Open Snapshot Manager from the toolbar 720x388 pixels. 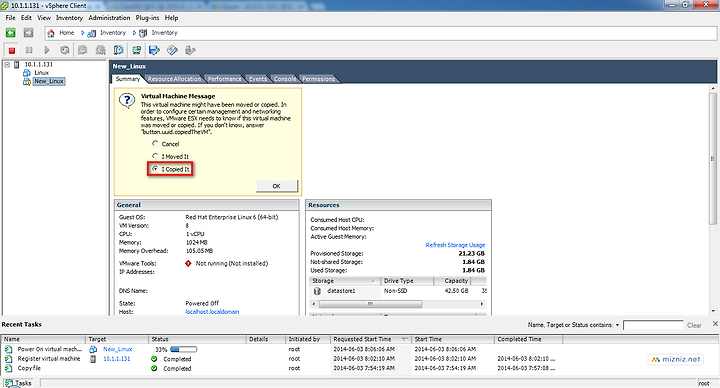[118, 50]
